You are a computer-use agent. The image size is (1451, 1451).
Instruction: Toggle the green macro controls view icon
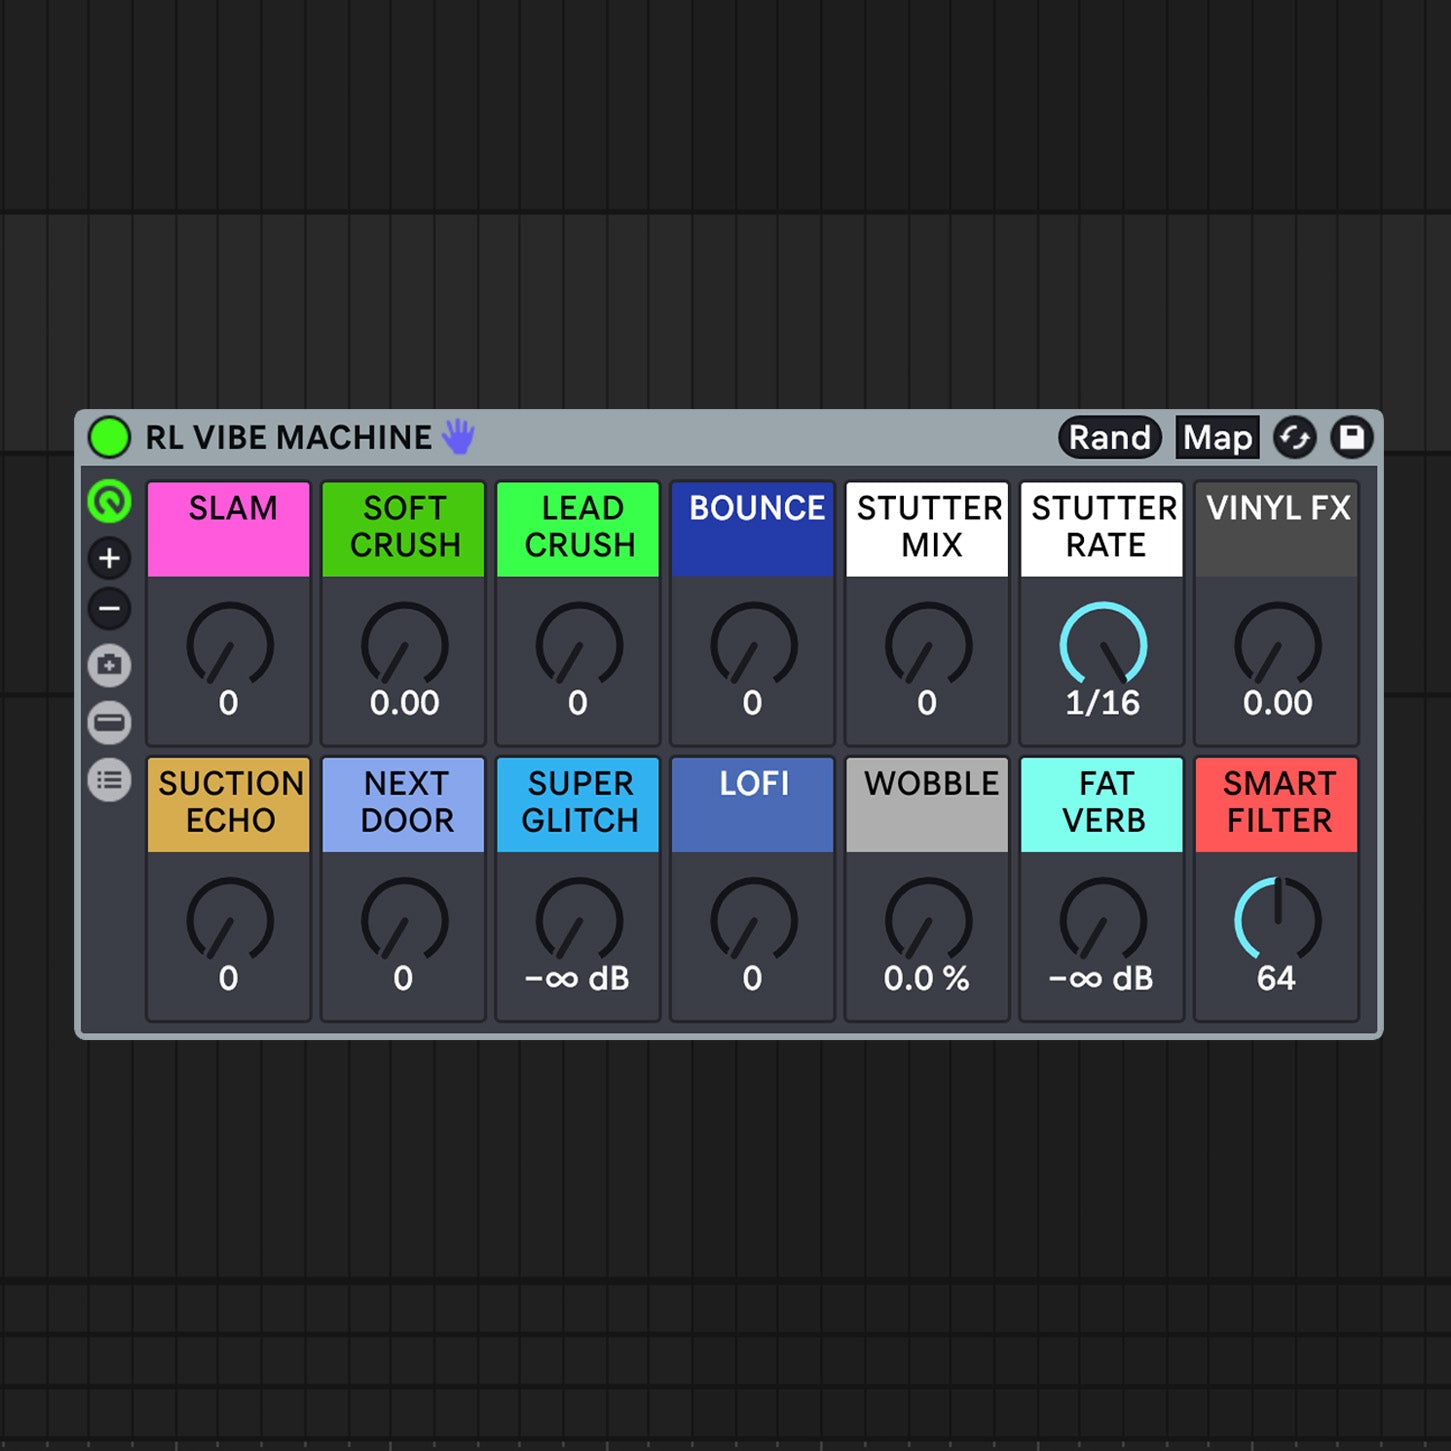click(x=109, y=501)
